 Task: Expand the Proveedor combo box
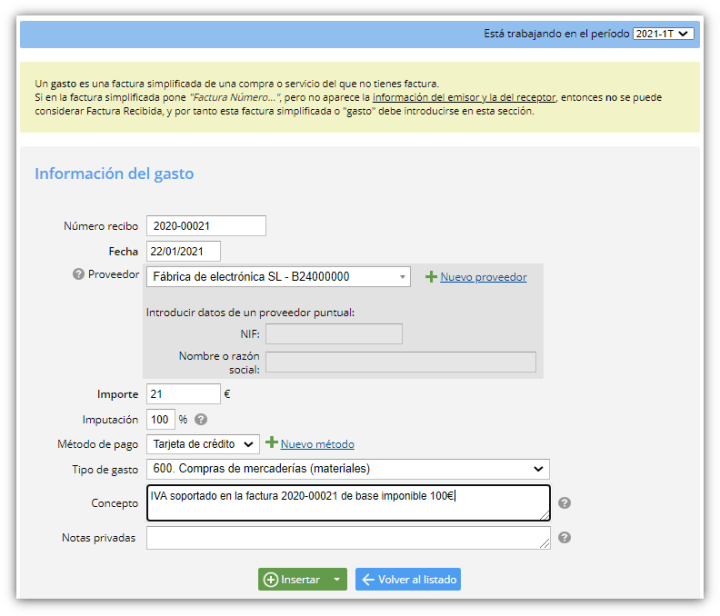pos(278,277)
